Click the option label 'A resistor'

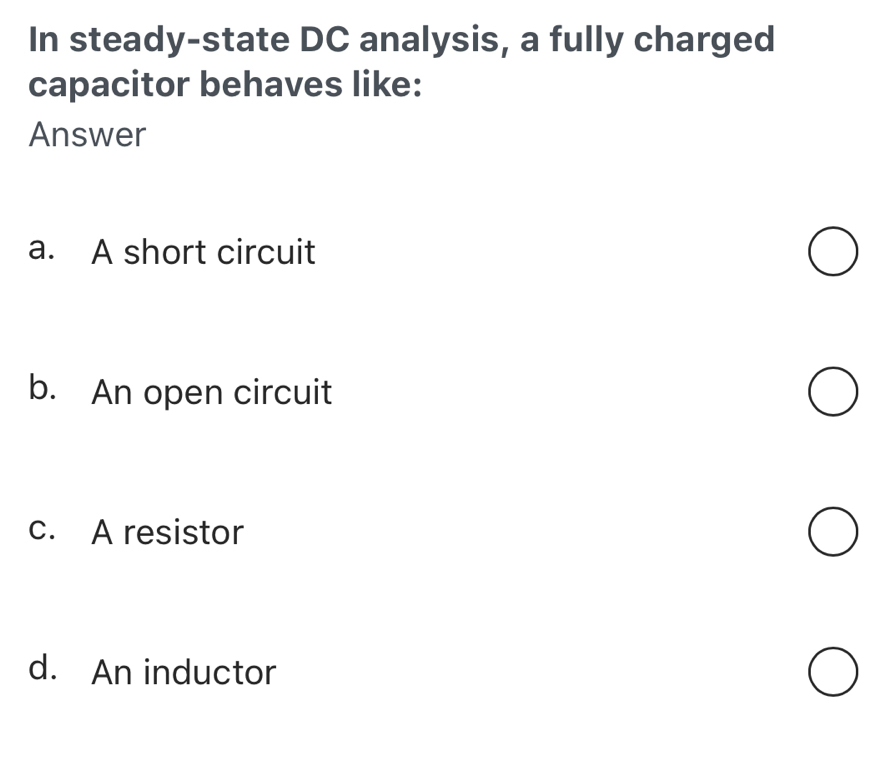coord(167,532)
